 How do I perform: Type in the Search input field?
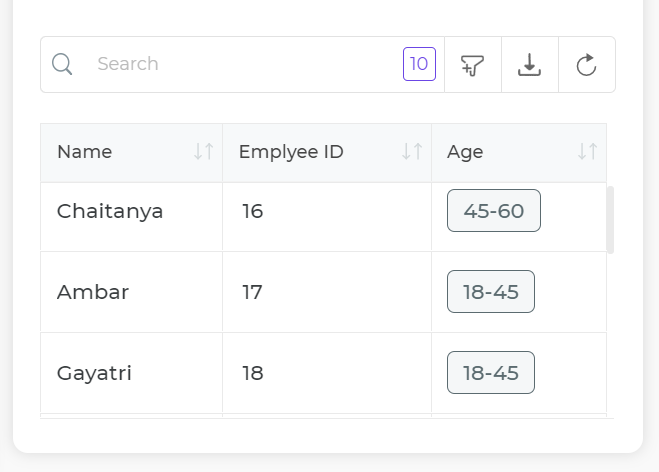click(240, 65)
